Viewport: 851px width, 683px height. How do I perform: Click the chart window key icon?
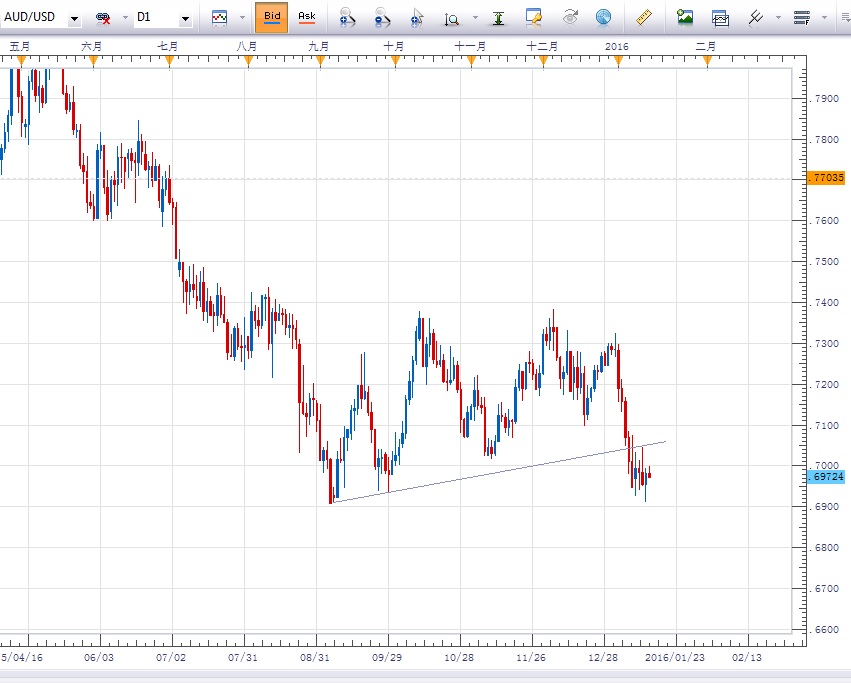tap(534, 17)
